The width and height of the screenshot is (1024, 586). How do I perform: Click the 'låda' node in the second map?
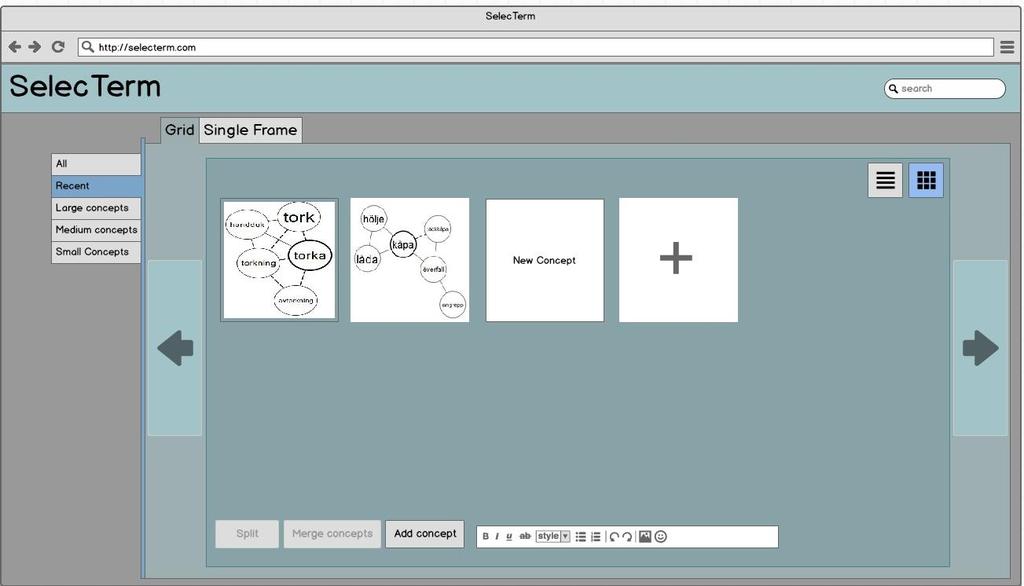(x=367, y=259)
